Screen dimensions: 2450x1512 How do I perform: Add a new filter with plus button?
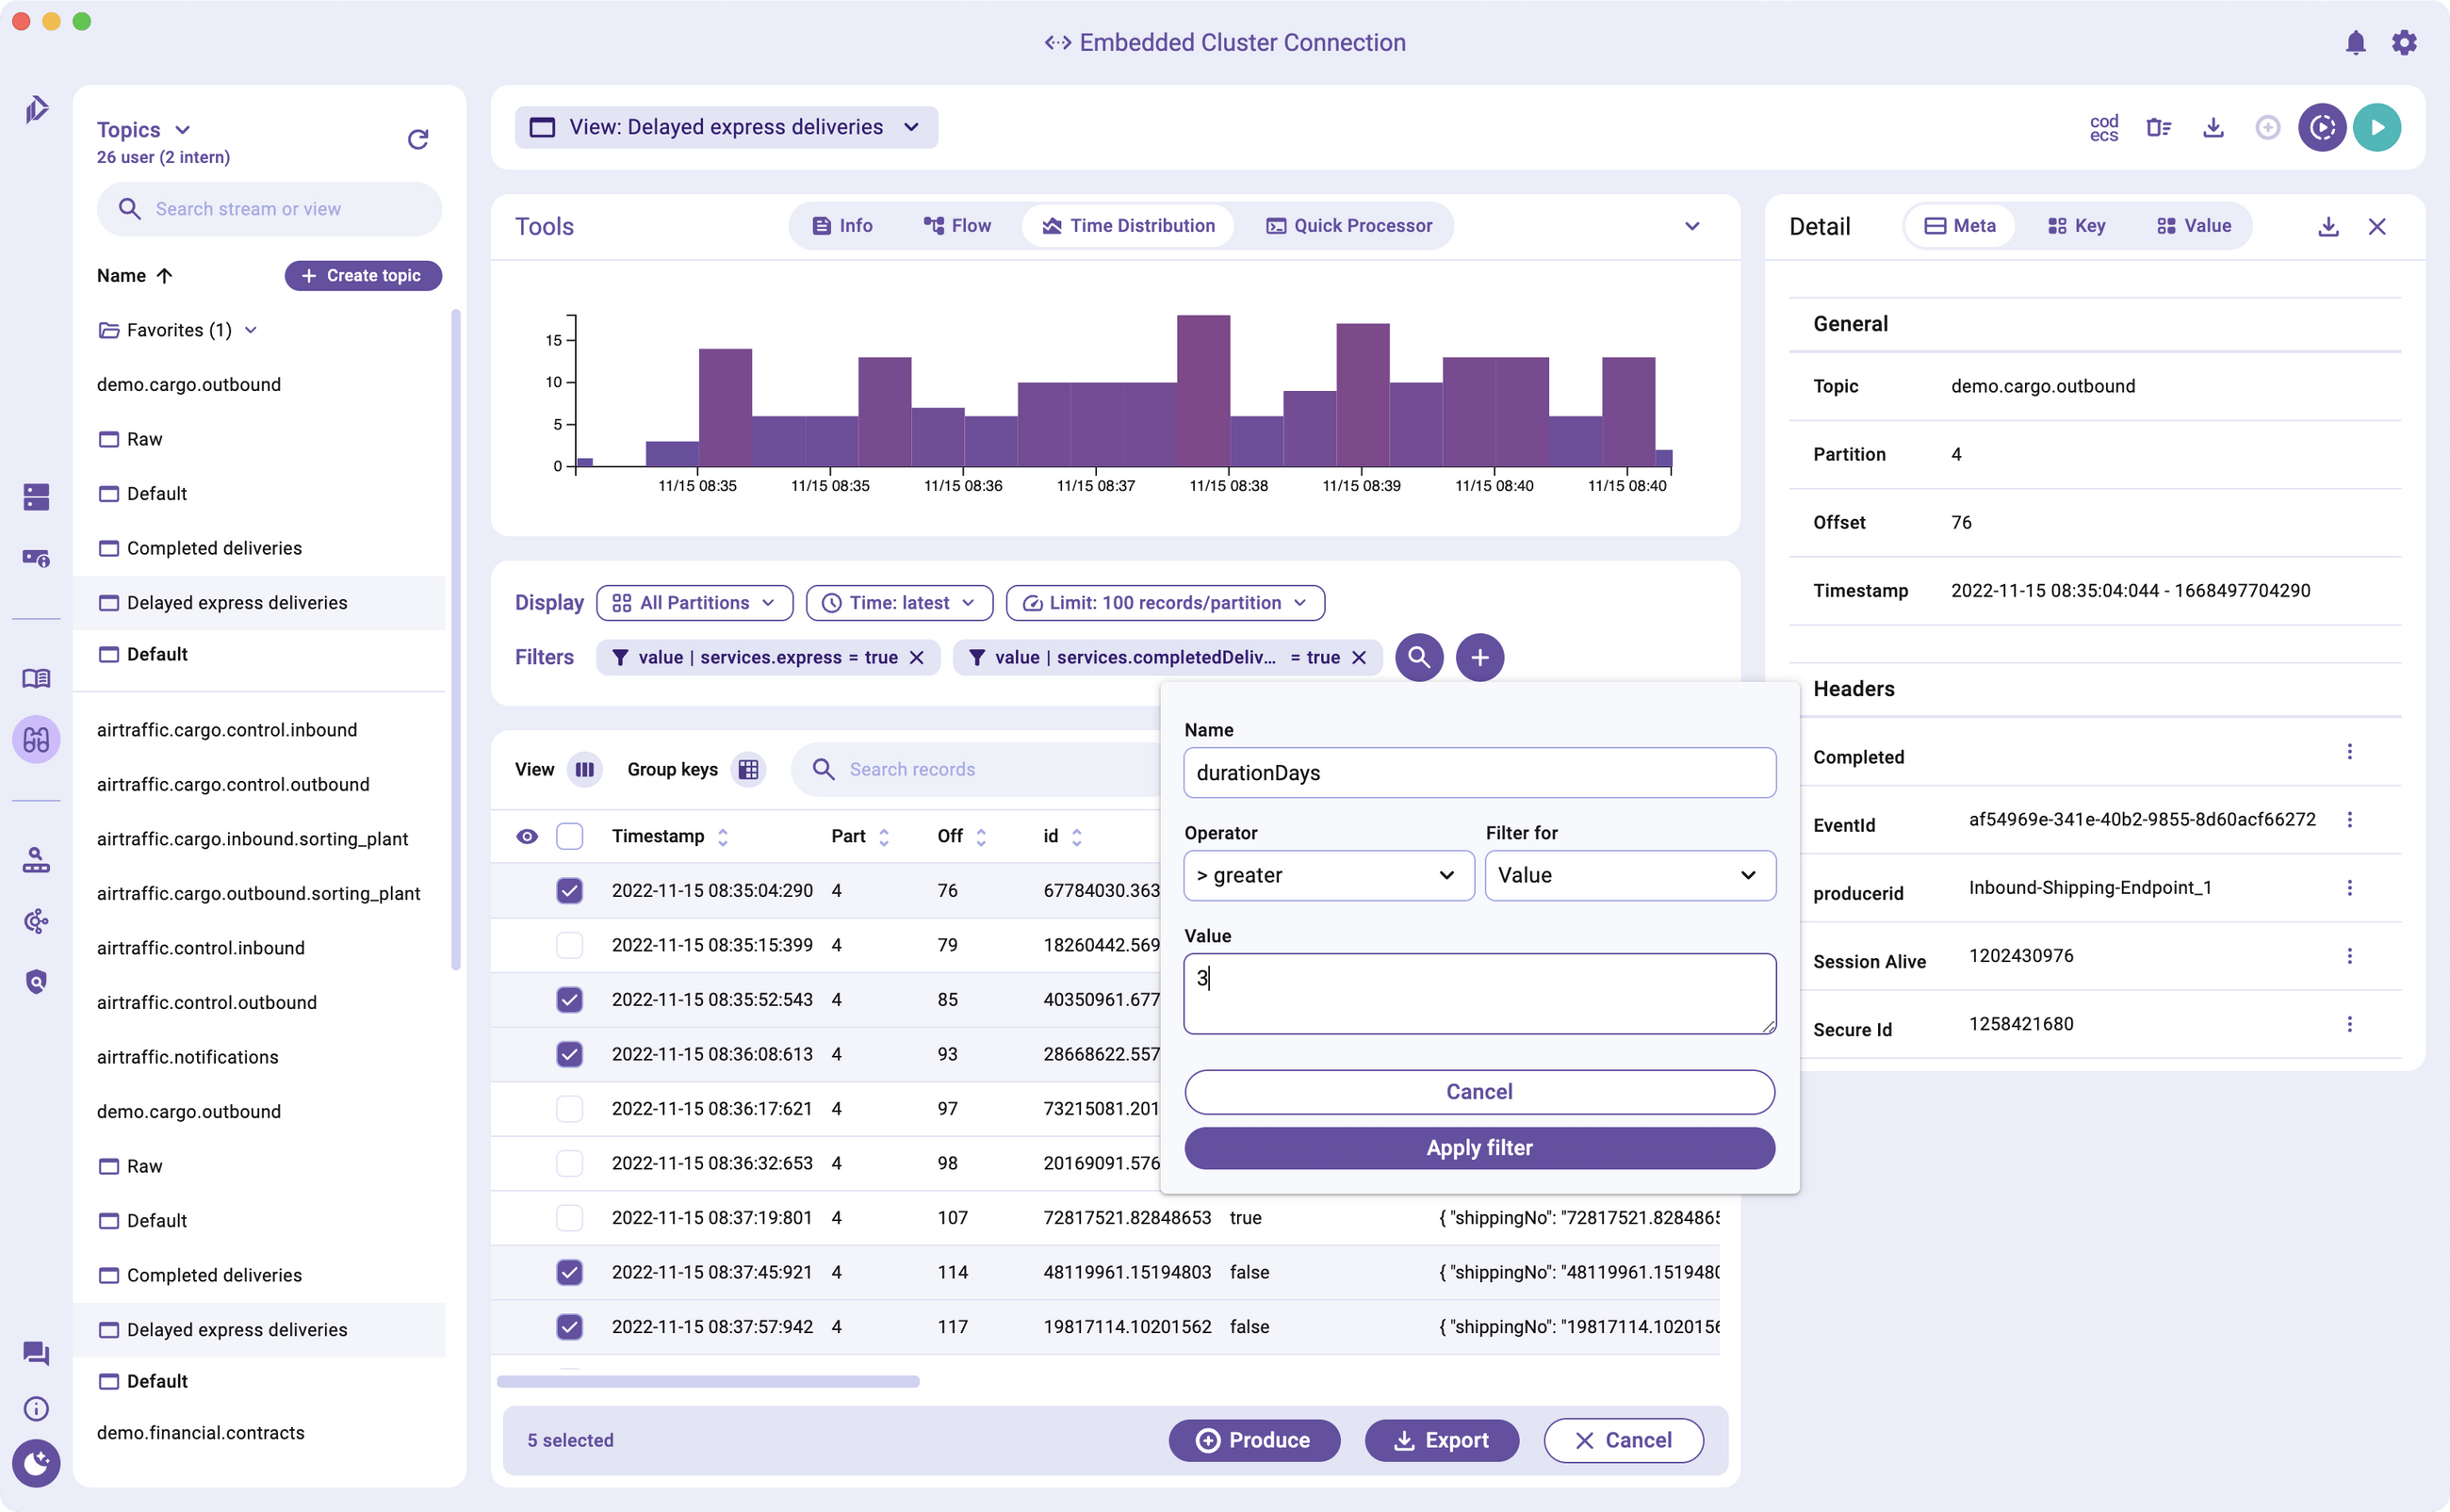1480,657
